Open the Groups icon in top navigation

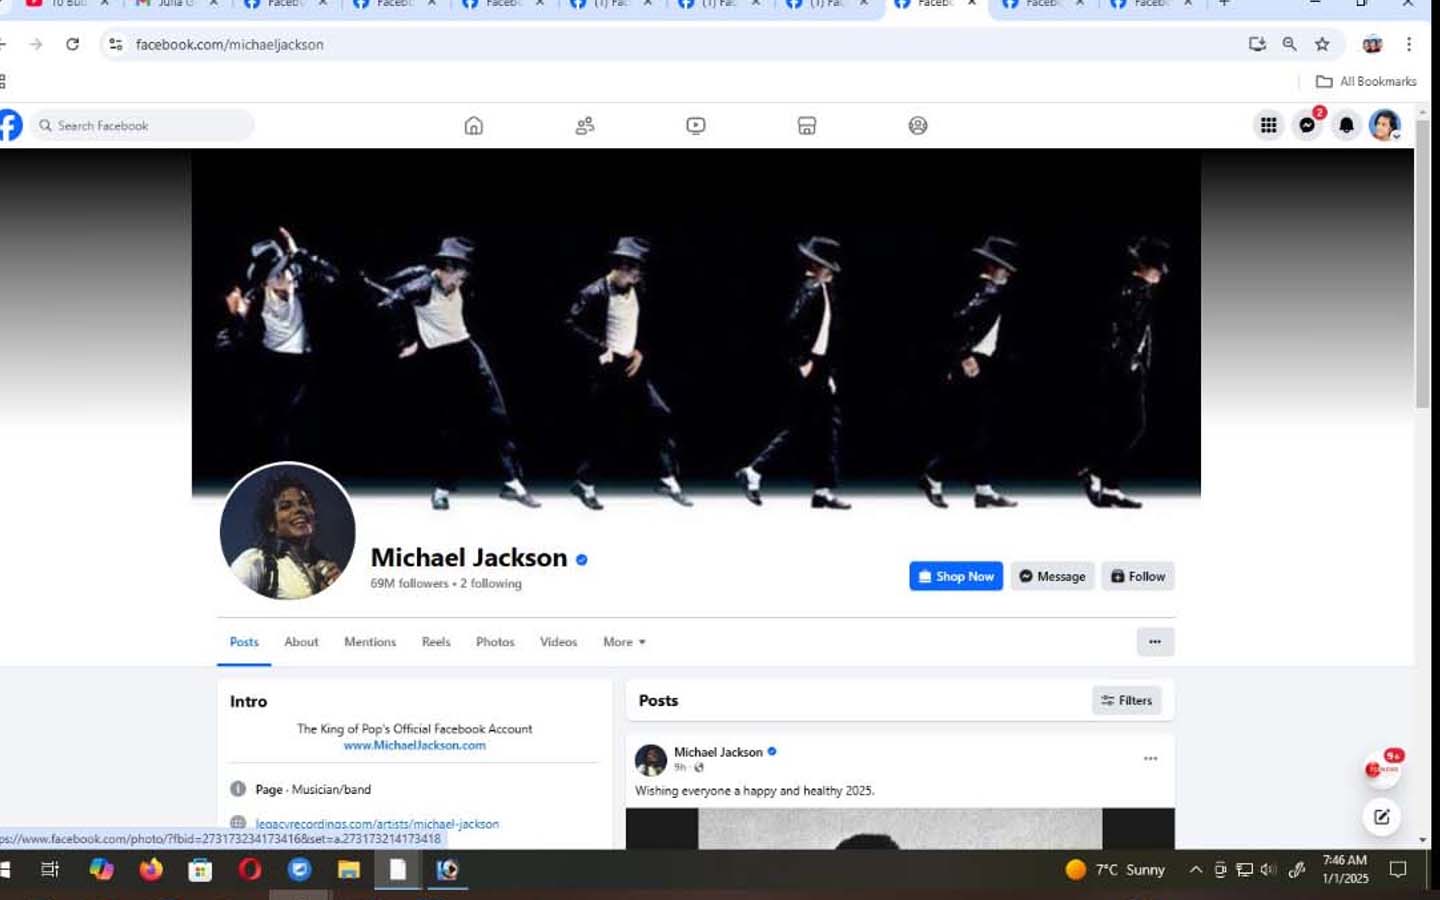918,125
